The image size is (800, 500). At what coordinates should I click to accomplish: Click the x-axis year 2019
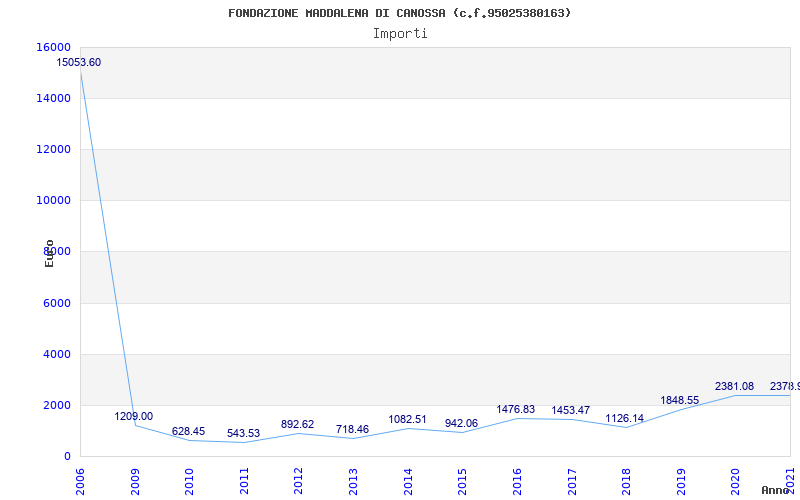[x=681, y=481]
